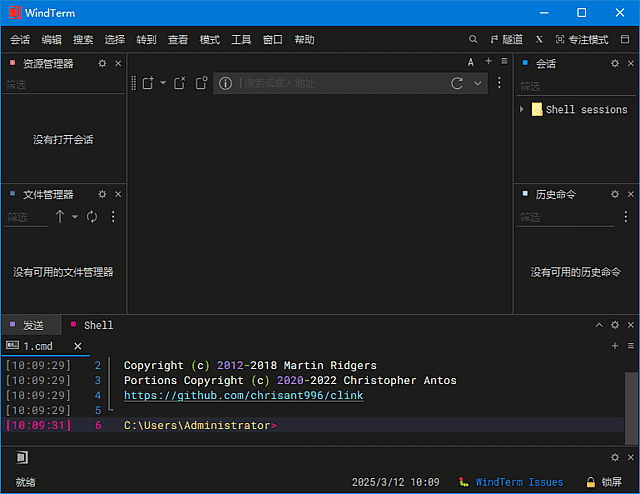Screen dimensions: 640x494
Task: Refresh the 文件管理器 listing
Action: [x=92, y=216]
